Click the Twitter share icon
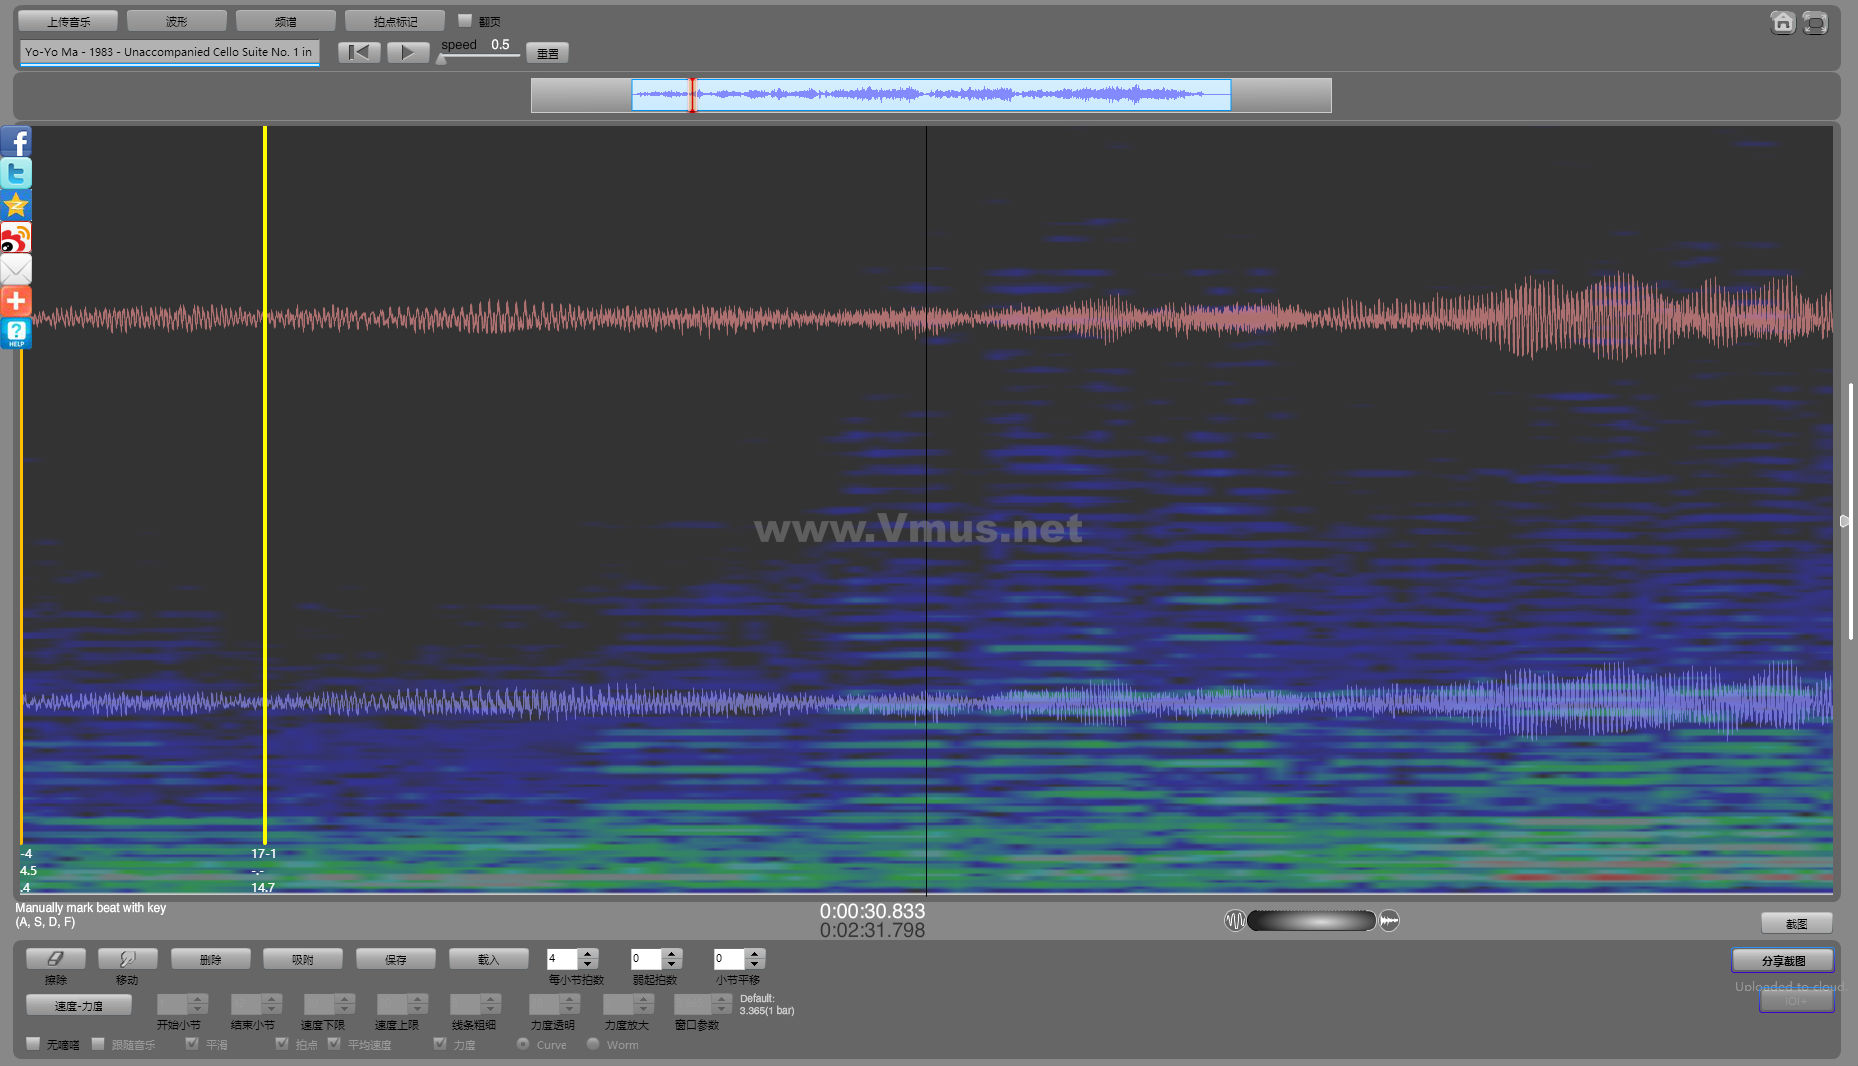This screenshot has width=1858, height=1066. (16, 174)
